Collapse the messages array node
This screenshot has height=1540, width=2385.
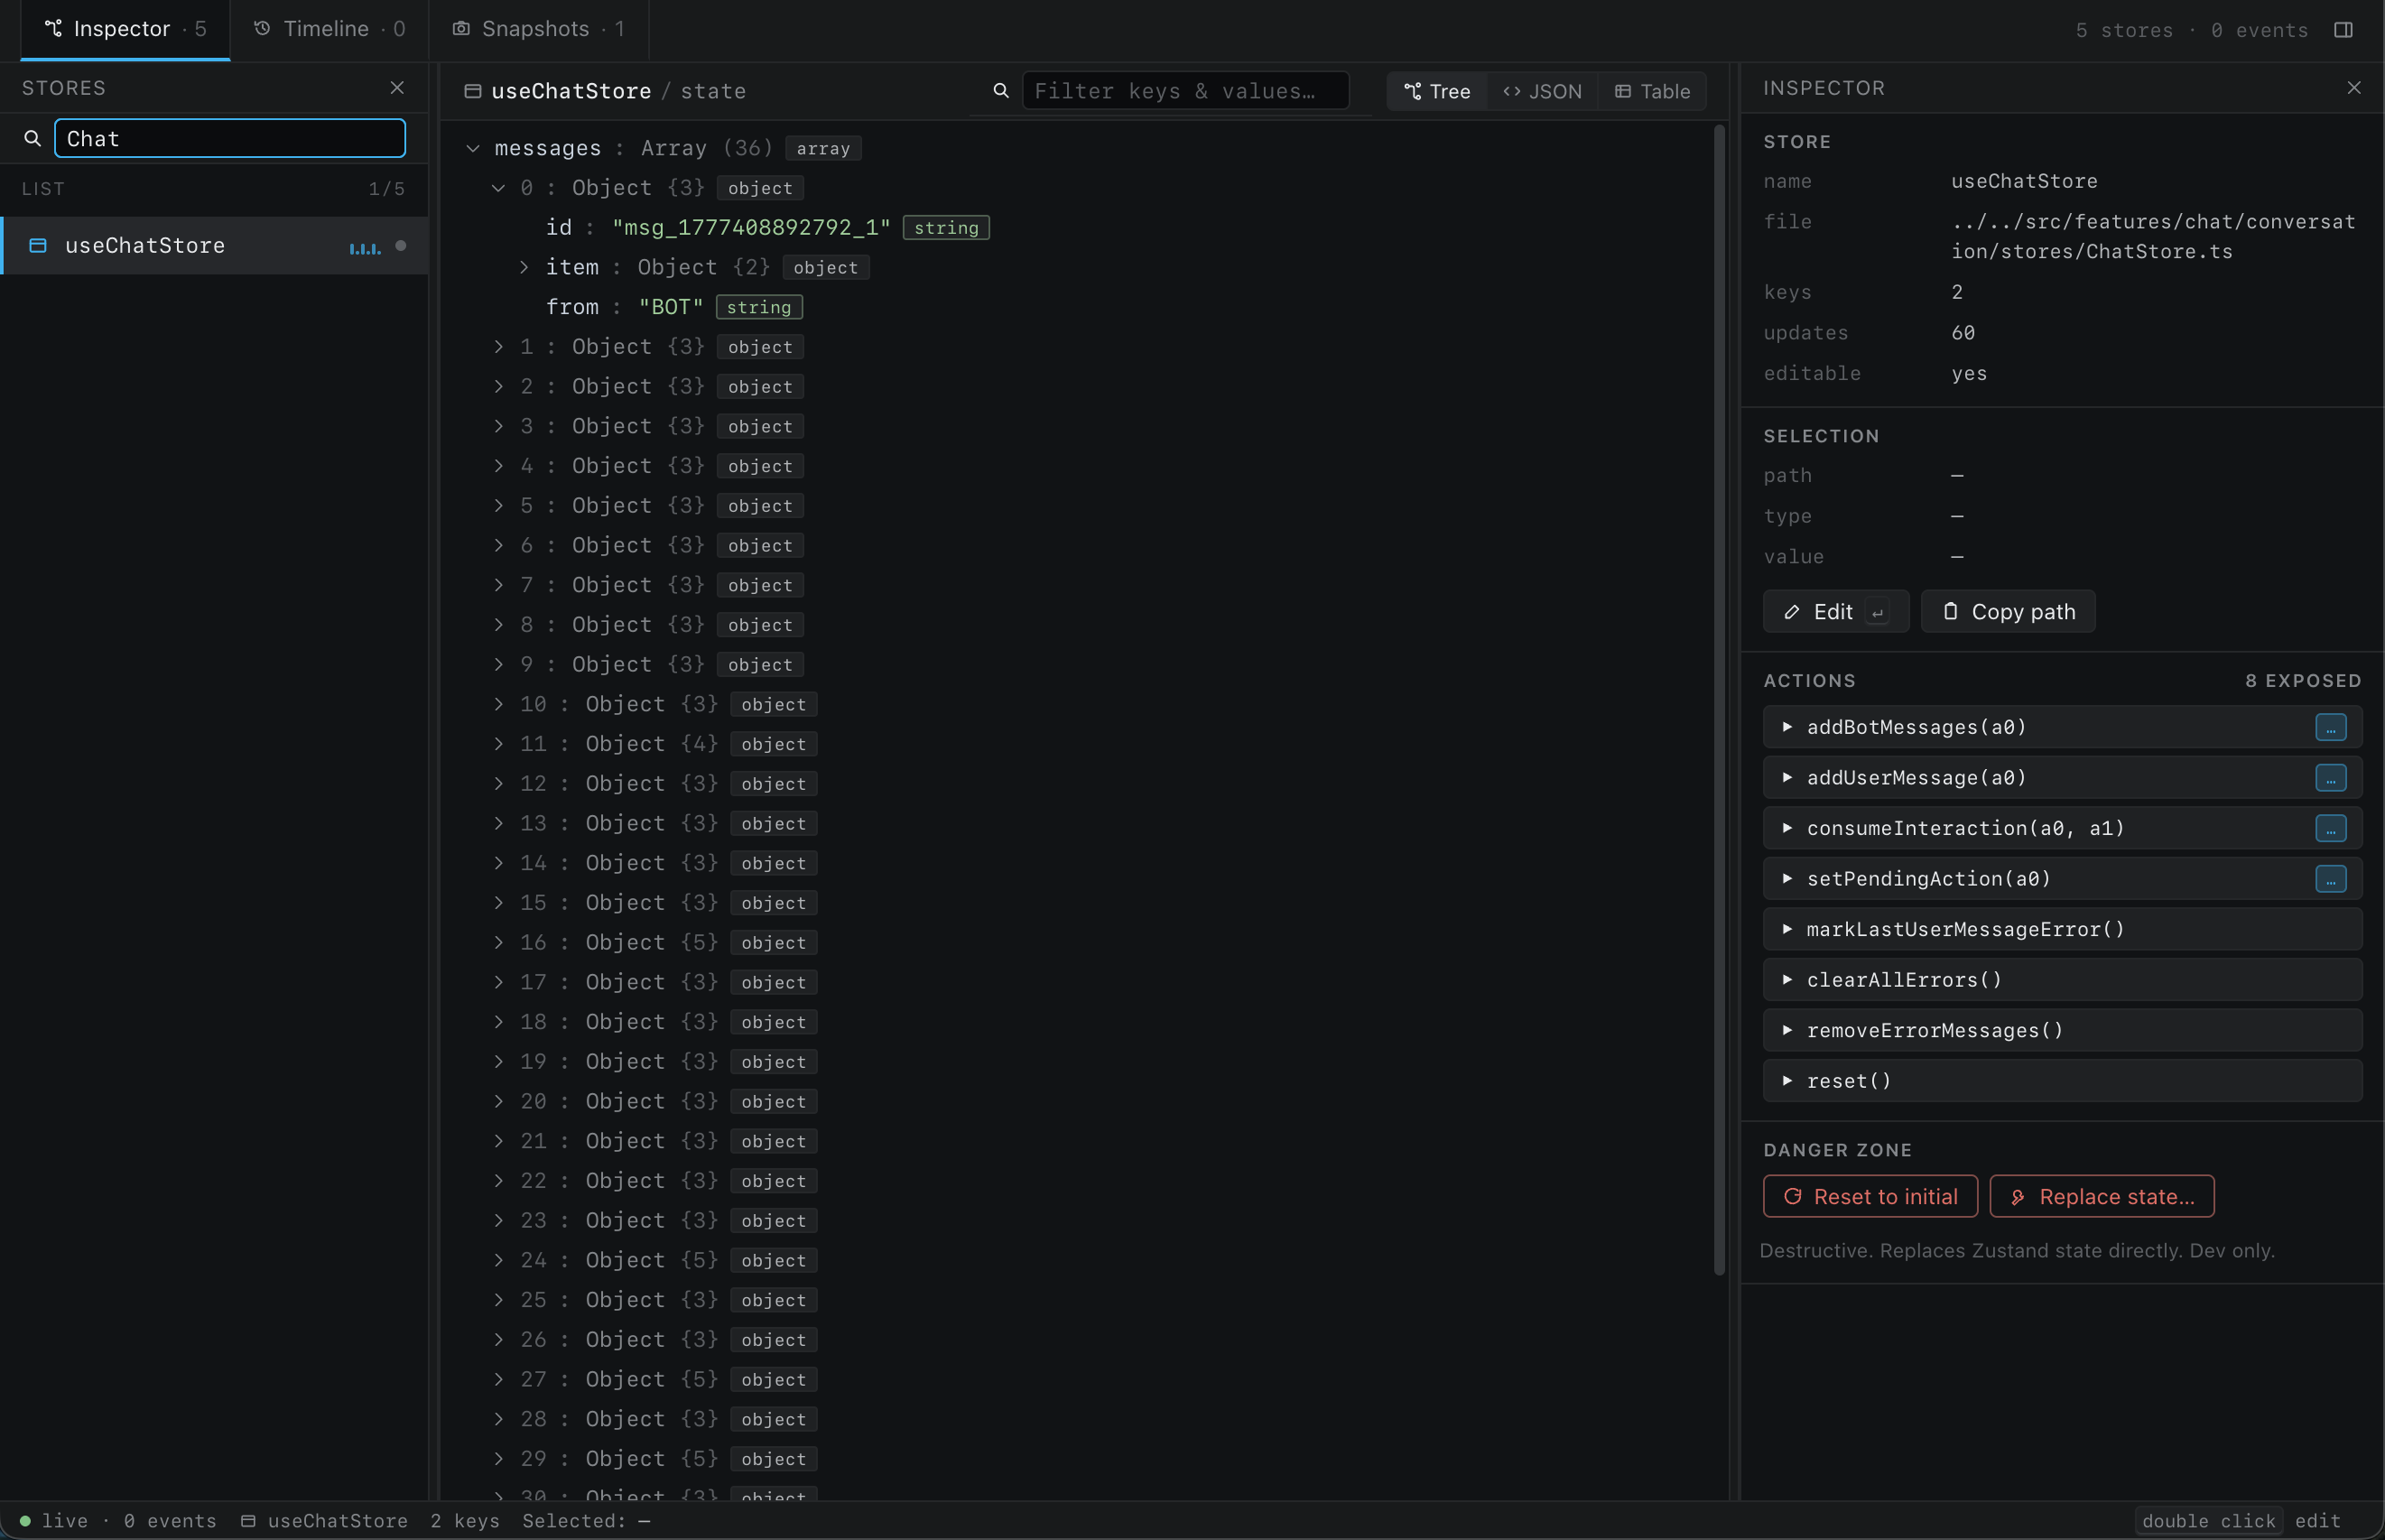472,149
